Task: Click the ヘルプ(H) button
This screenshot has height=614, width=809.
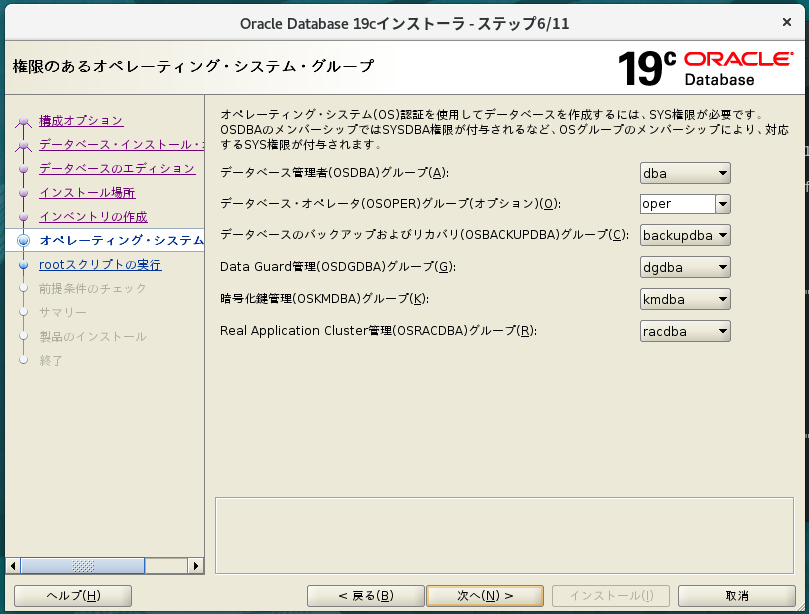Action: coord(73,596)
